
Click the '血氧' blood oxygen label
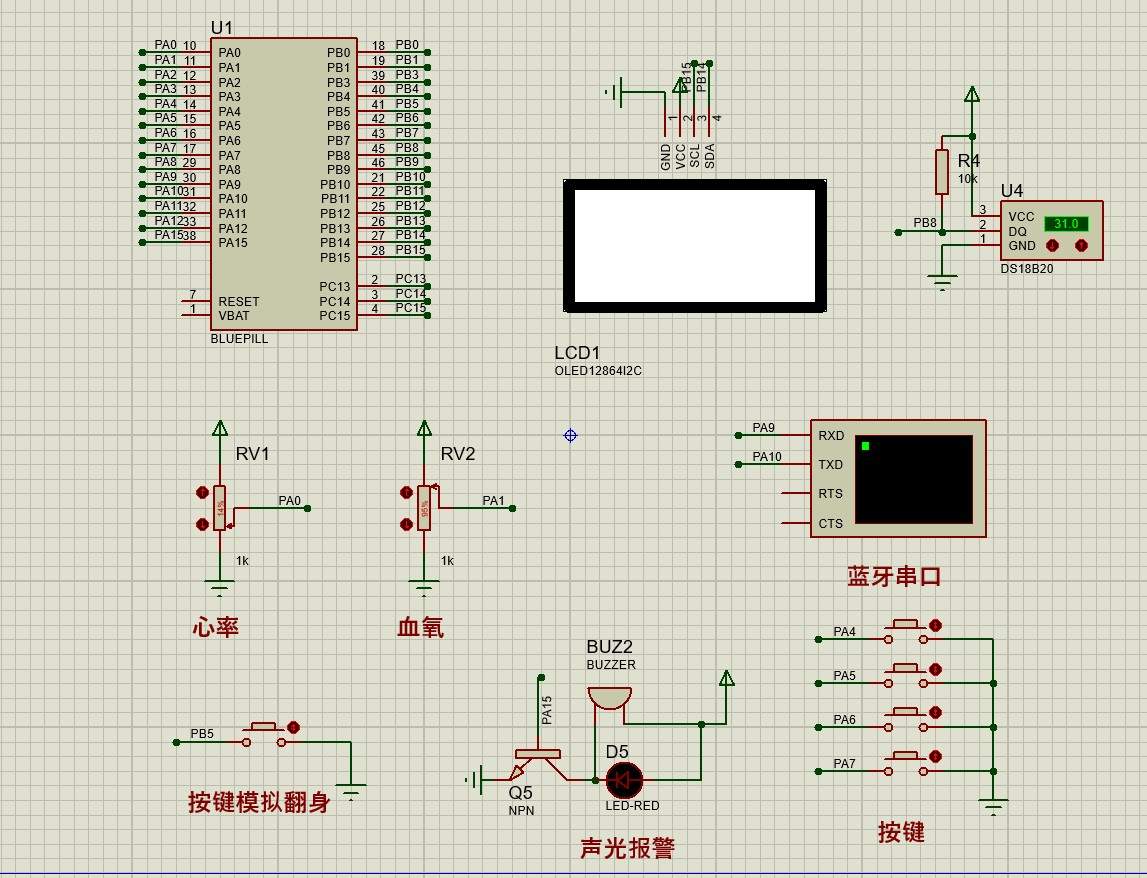point(420,627)
